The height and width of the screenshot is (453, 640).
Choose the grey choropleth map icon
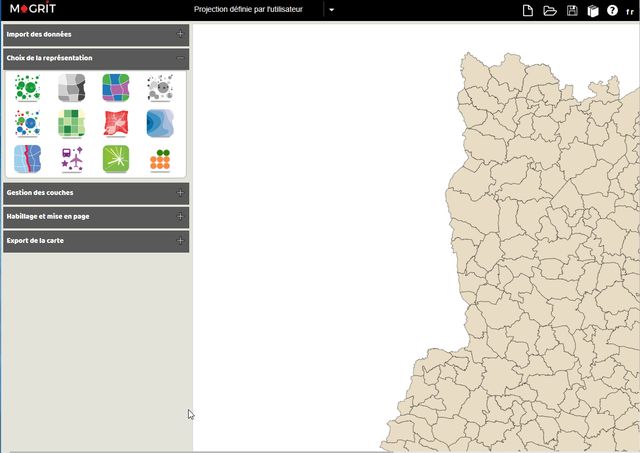72,88
